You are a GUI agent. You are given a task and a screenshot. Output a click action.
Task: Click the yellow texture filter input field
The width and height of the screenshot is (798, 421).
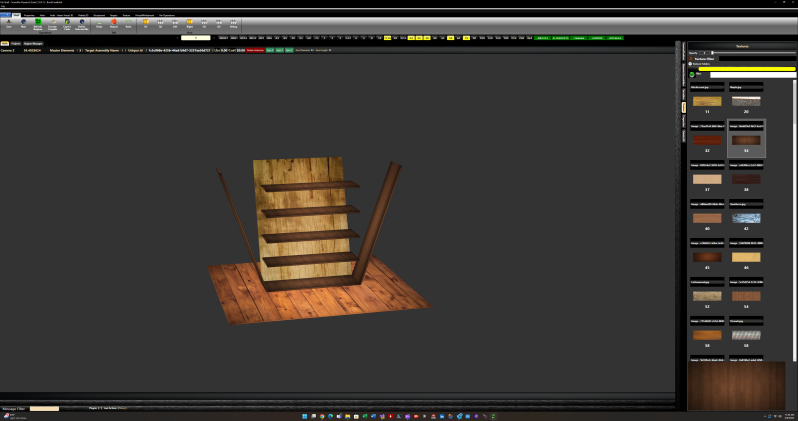tap(746, 69)
